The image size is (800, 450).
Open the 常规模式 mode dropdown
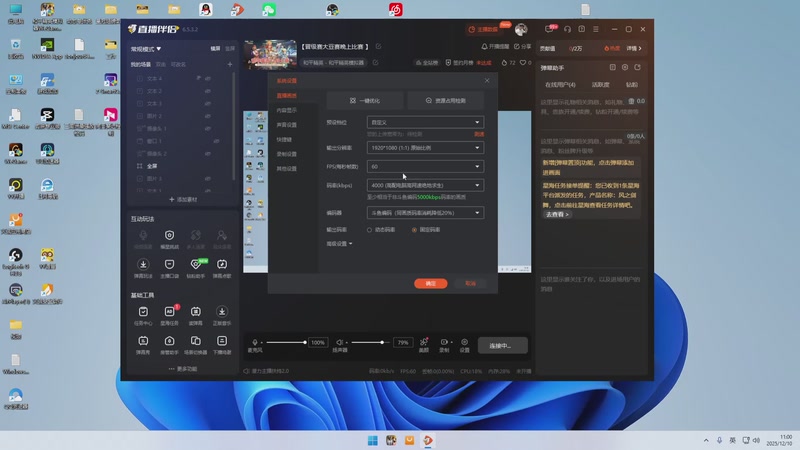click(146, 49)
